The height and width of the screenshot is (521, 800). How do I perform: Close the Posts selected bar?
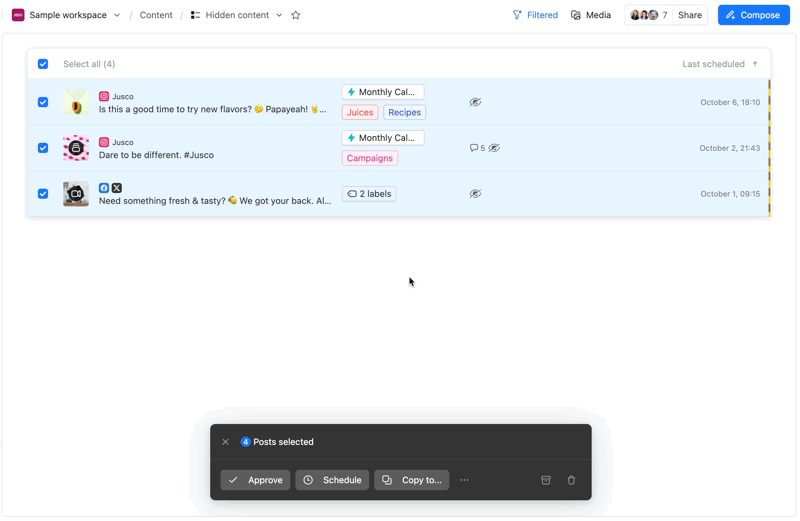(x=226, y=442)
